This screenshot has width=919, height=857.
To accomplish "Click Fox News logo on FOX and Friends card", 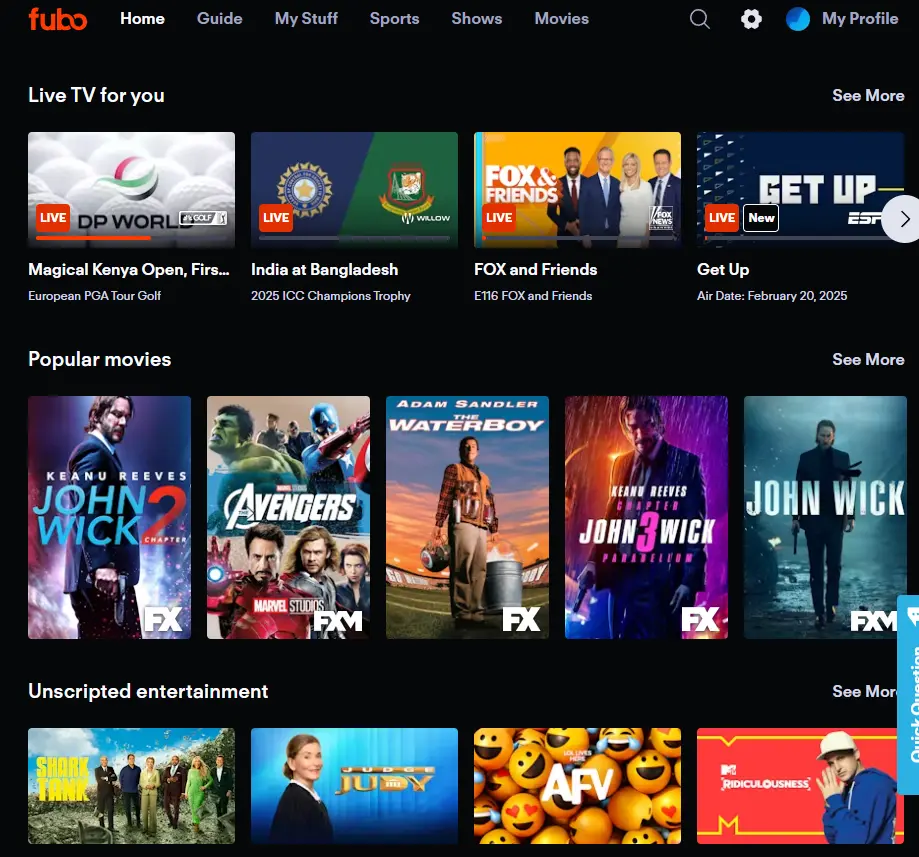I will (661, 217).
